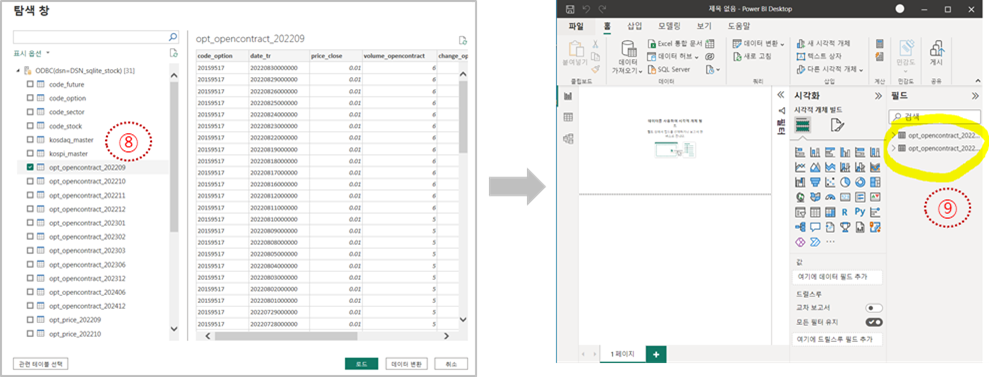Click Excel 통합 문서 in the ribbon
Image resolution: width=989 pixels, height=377 pixels.
coord(675,44)
